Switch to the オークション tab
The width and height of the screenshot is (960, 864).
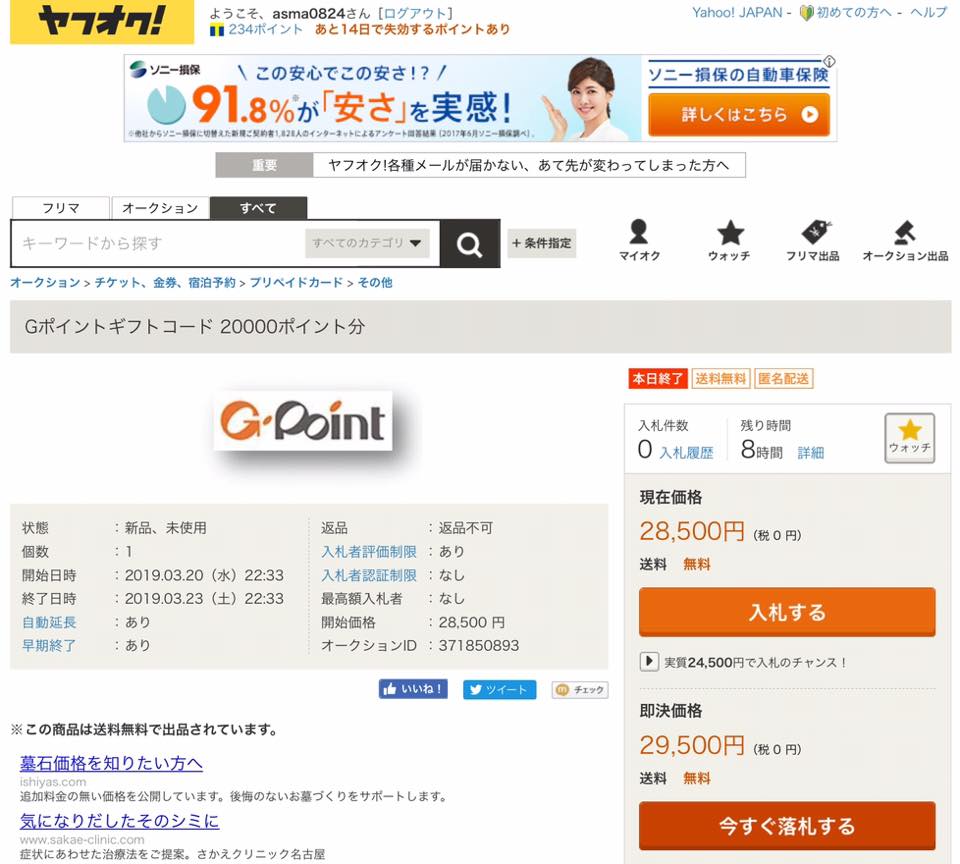tap(160, 208)
